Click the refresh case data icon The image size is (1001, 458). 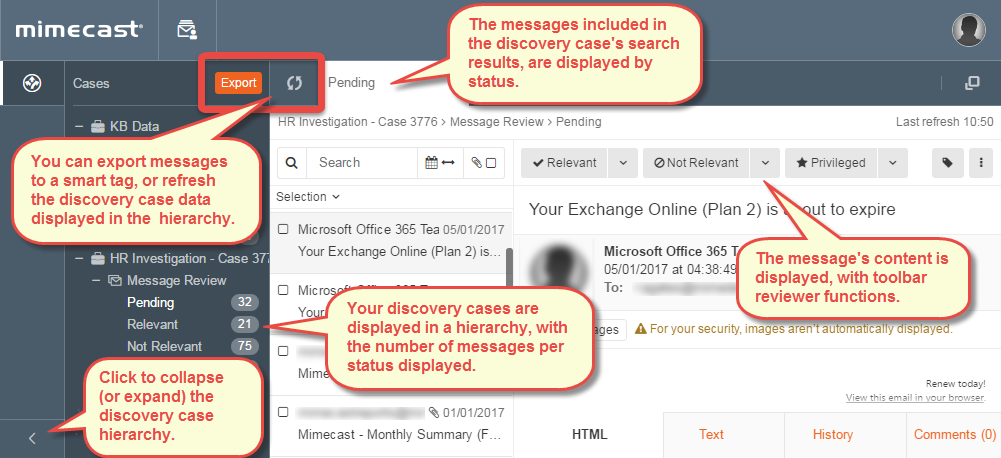(294, 83)
